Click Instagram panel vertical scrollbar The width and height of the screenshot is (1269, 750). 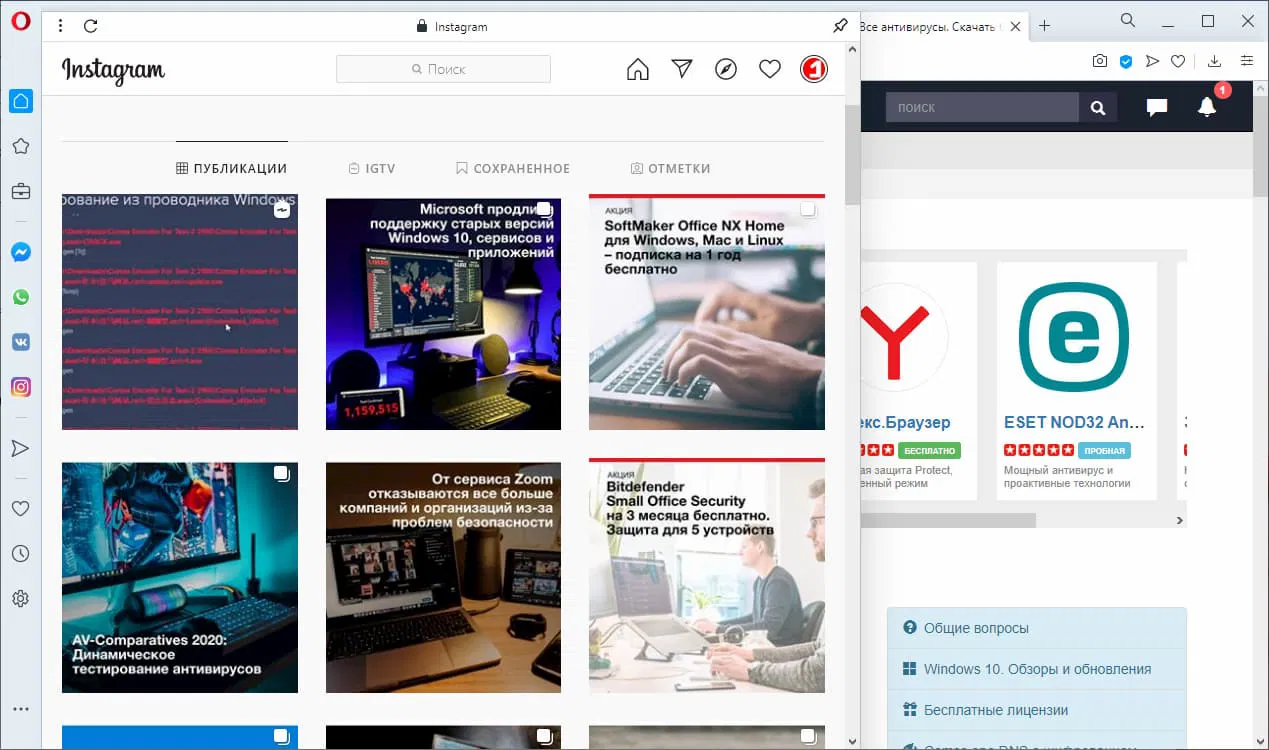coord(852,155)
